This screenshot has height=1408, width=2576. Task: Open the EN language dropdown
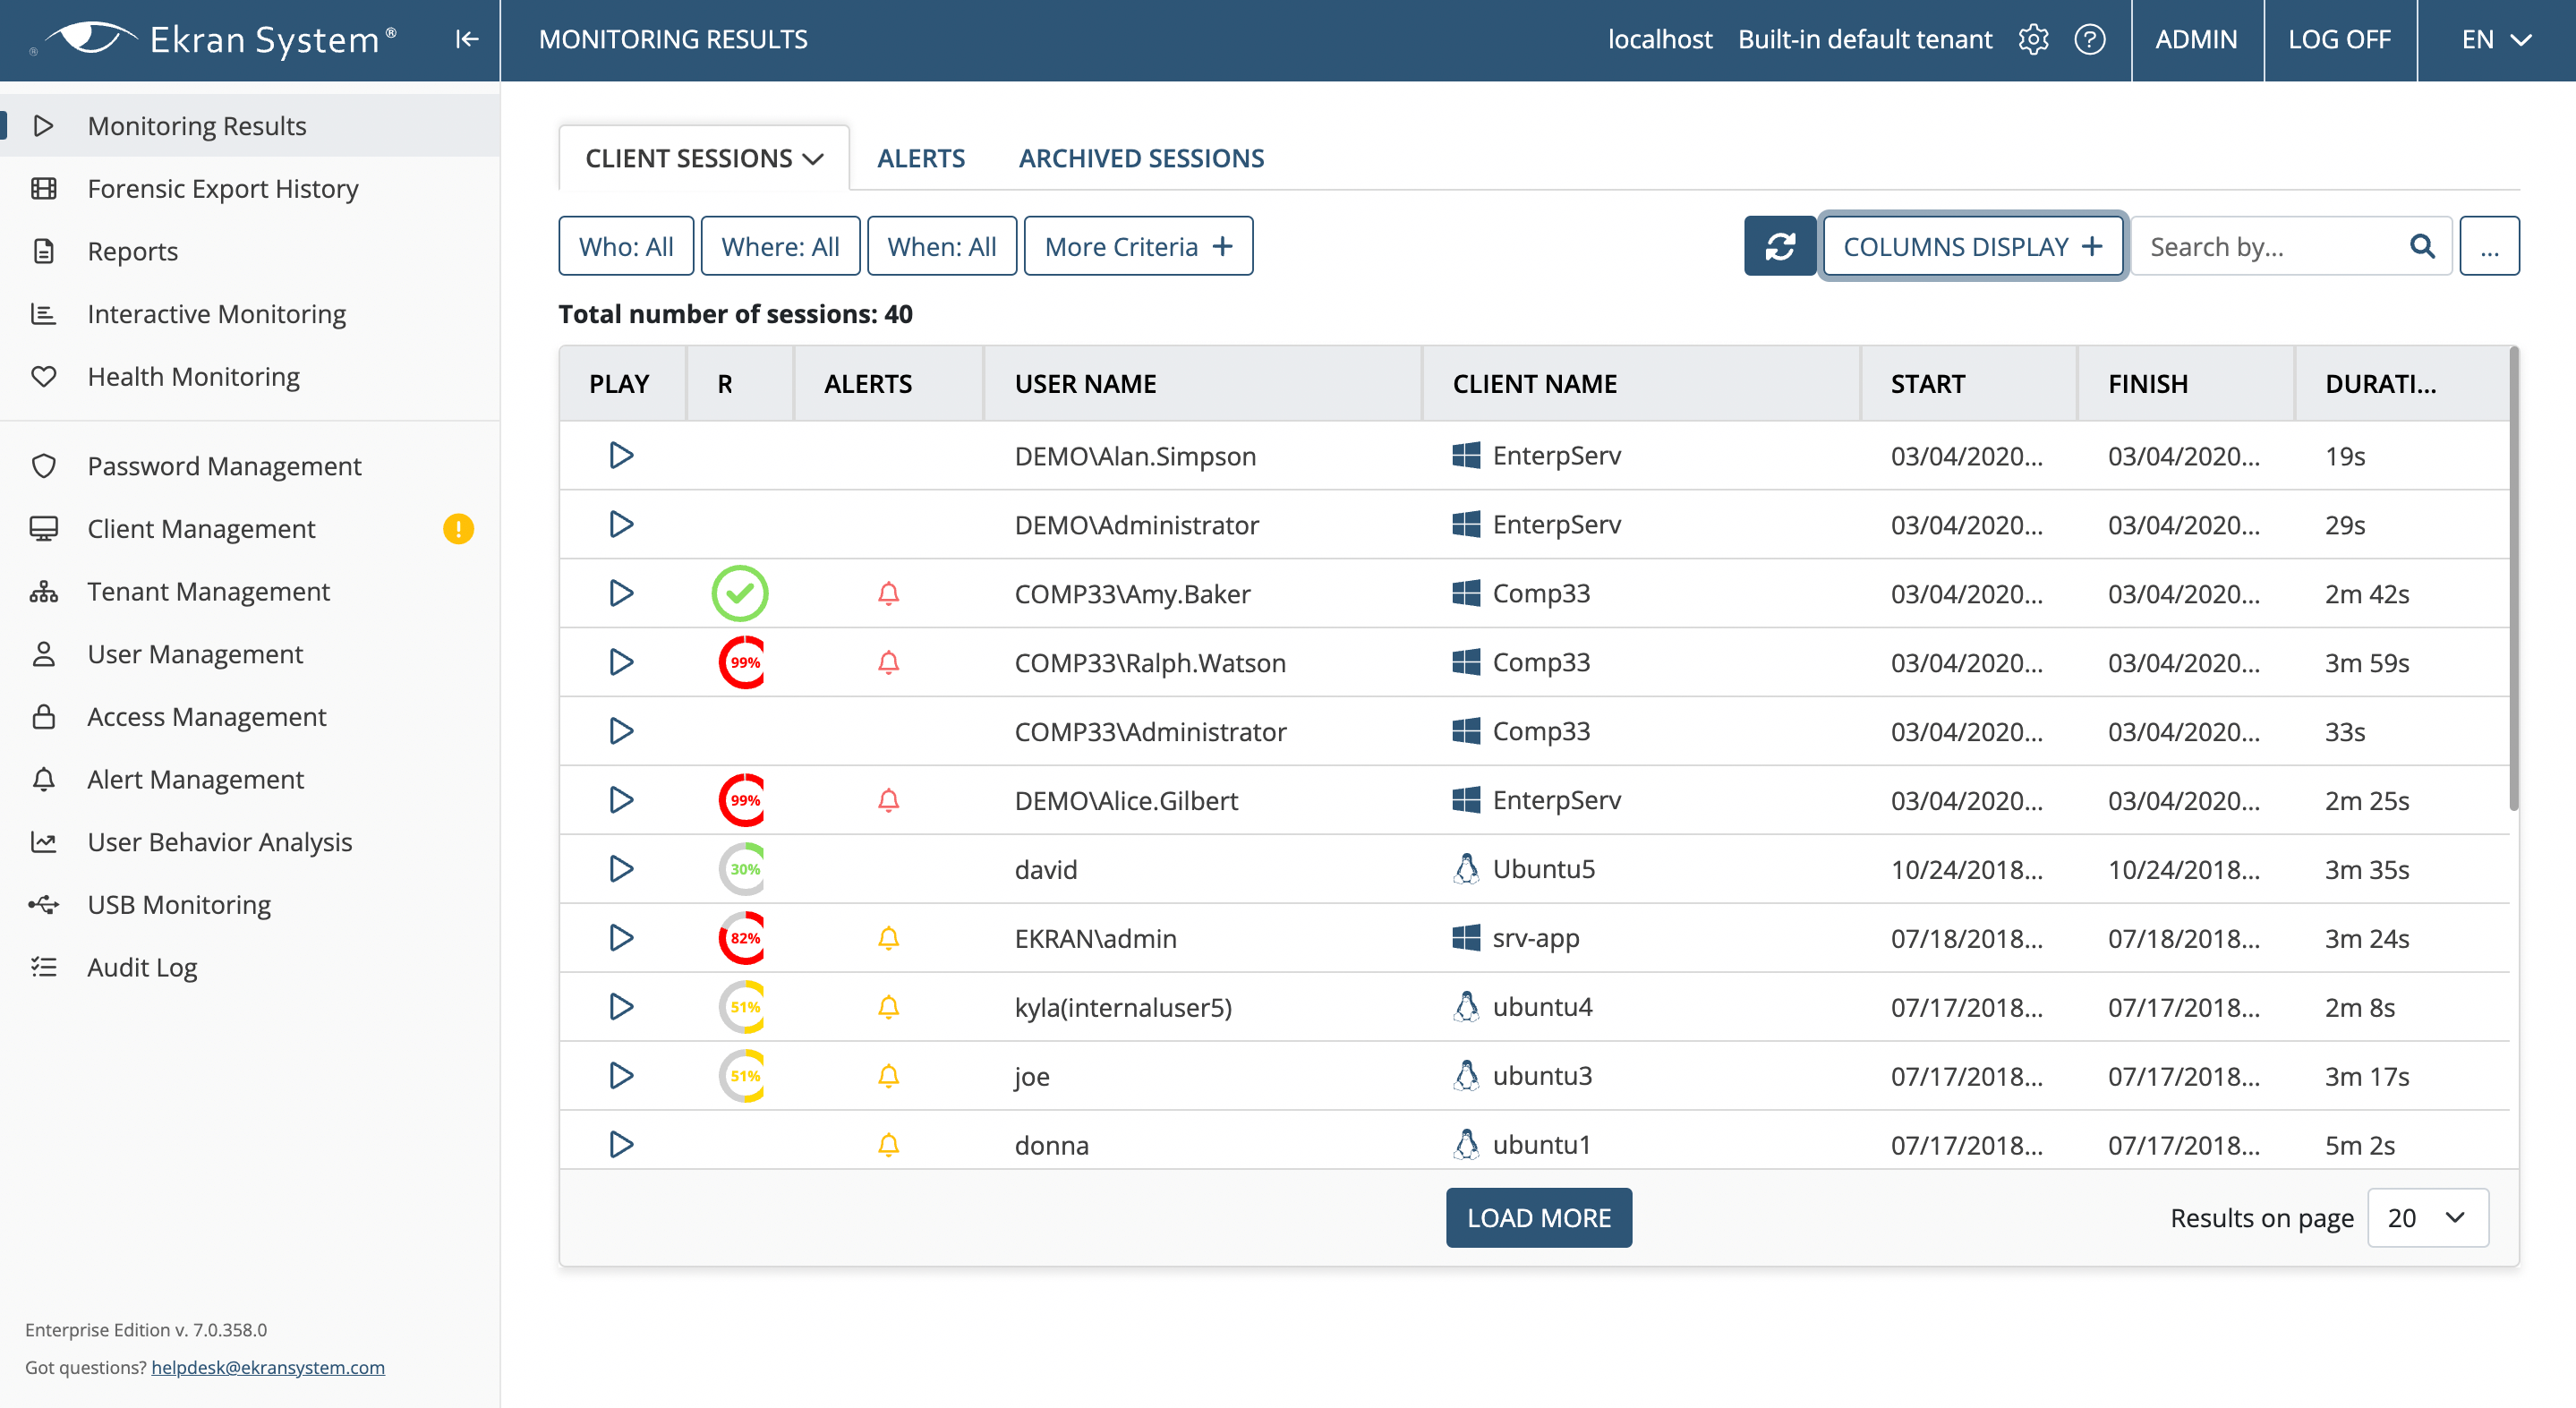click(x=2496, y=39)
